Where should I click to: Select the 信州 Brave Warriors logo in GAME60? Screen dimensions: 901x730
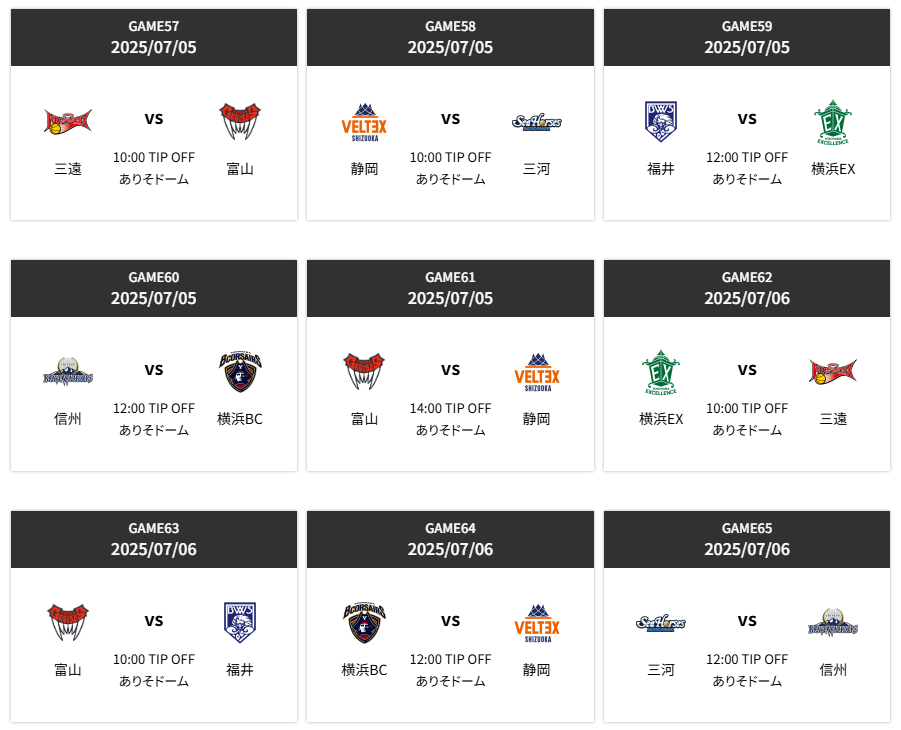point(68,372)
